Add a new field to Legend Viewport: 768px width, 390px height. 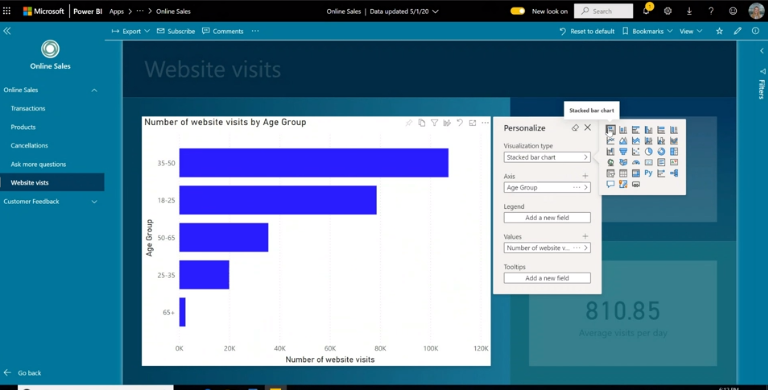click(547, 218)
